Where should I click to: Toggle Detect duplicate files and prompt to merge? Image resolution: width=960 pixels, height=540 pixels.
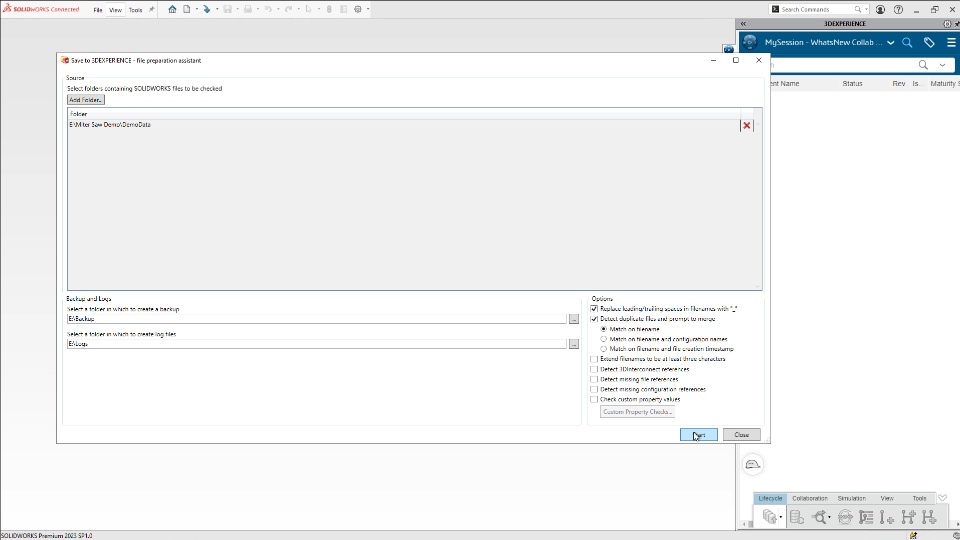594,319
